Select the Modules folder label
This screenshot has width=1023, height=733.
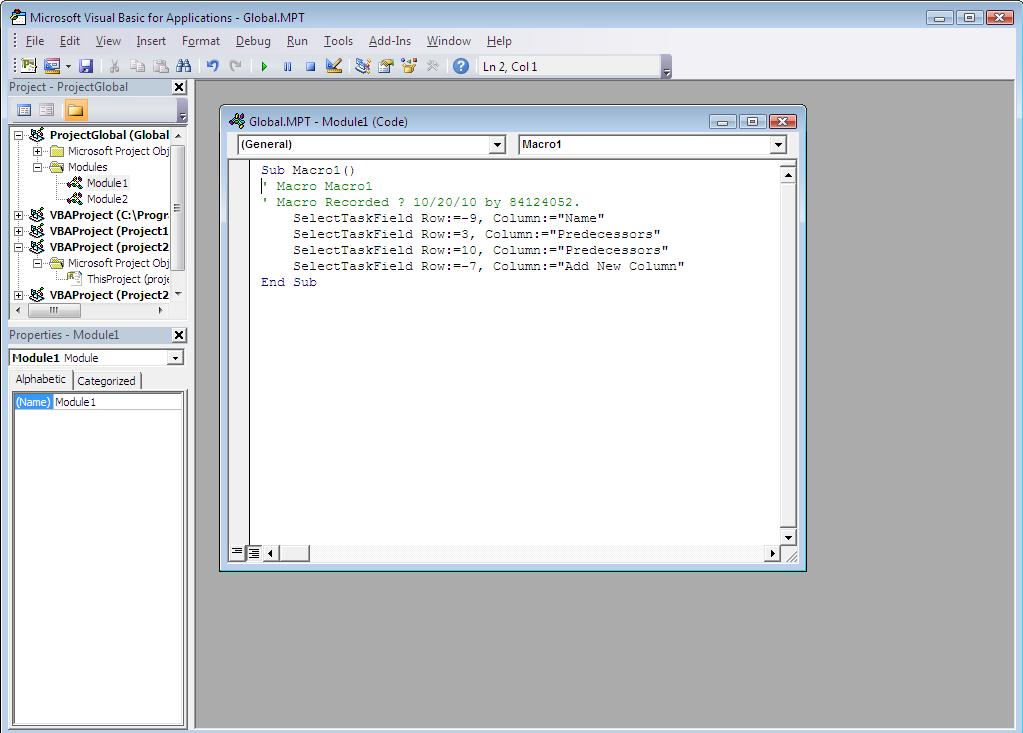pyautogui.click(x=87, y=167)
